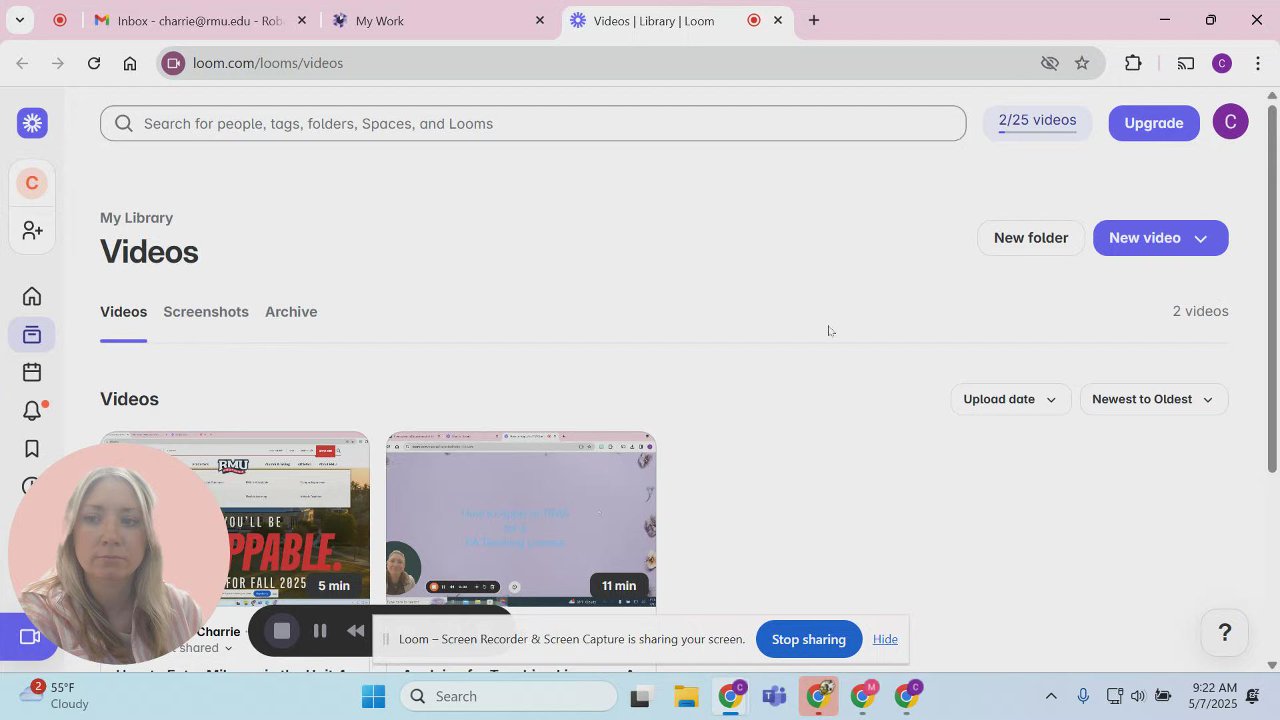The width and height of the screenshot is (1280, 720).
Task: Open a new Chrome tab
Action: pos(814,20)
